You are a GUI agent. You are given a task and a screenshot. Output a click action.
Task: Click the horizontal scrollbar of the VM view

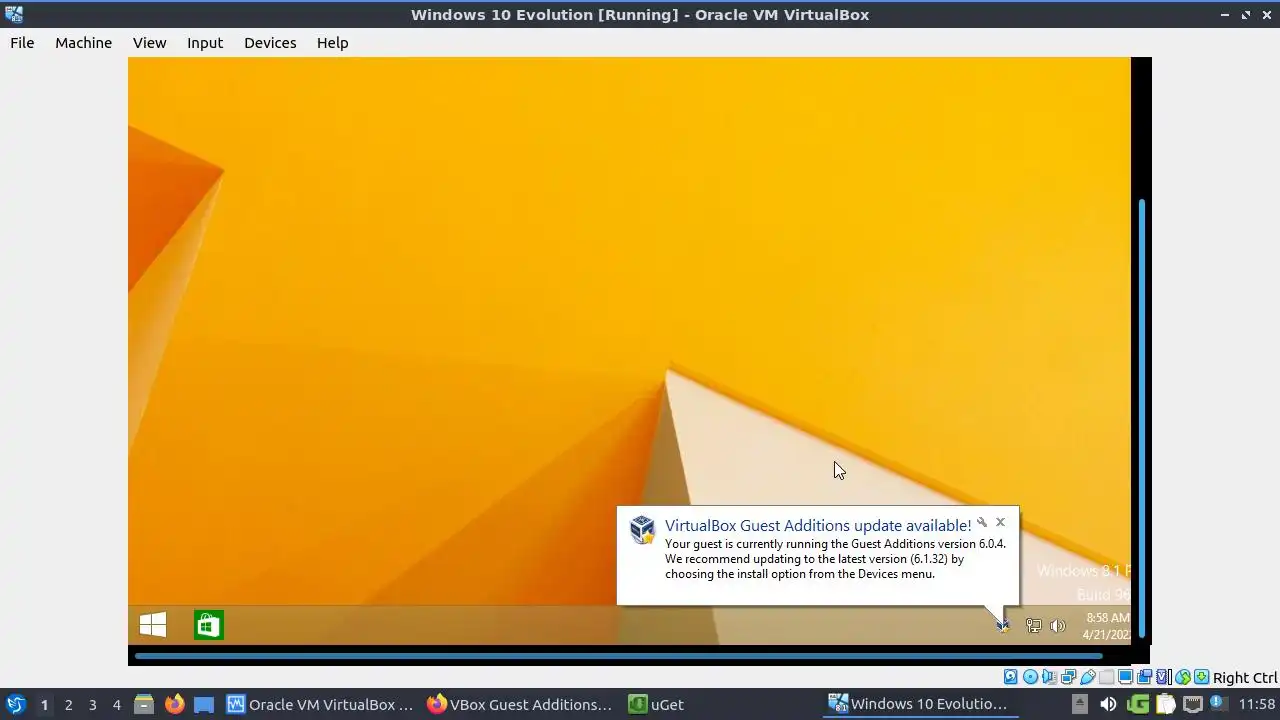pyautogui.click(x=618, y=656)
